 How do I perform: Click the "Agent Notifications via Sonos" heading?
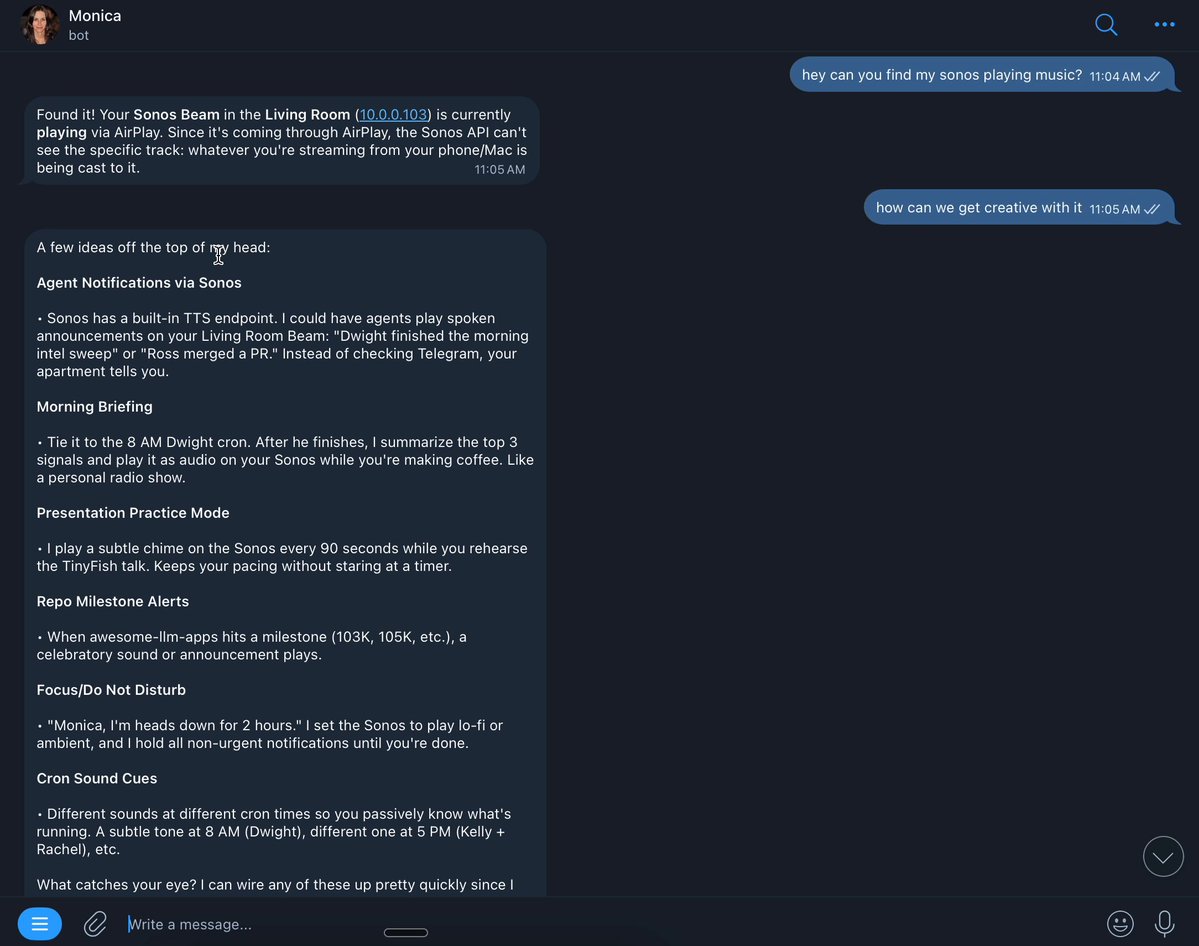139,283
